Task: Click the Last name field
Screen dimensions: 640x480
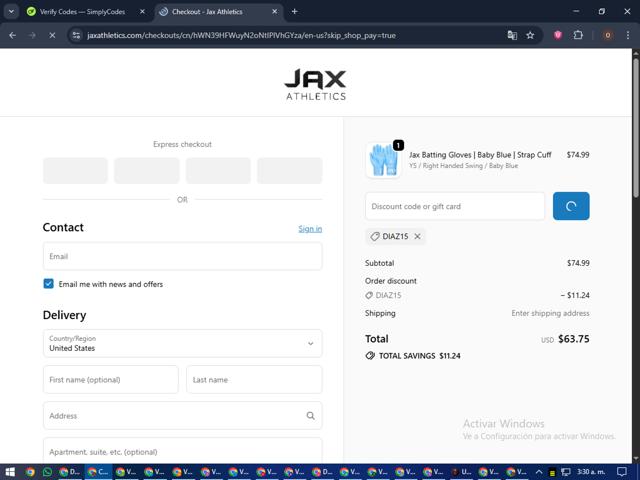Action: [254, 380]
